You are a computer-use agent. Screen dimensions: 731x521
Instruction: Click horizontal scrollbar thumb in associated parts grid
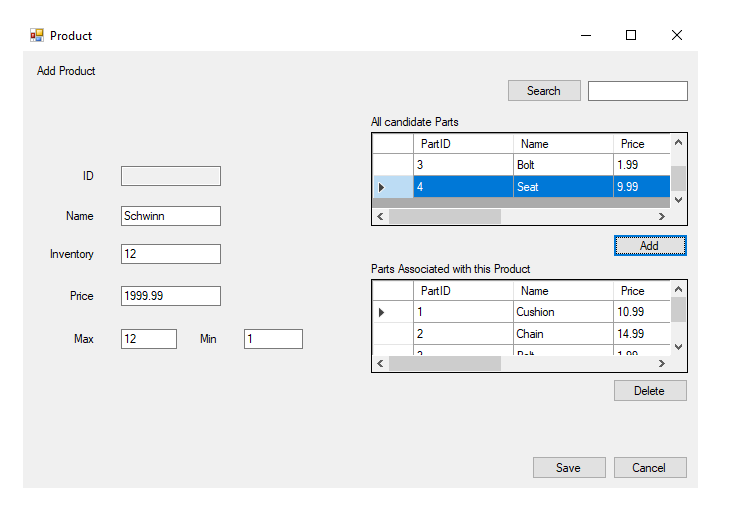pyautogui.click(x=445, y=363)
